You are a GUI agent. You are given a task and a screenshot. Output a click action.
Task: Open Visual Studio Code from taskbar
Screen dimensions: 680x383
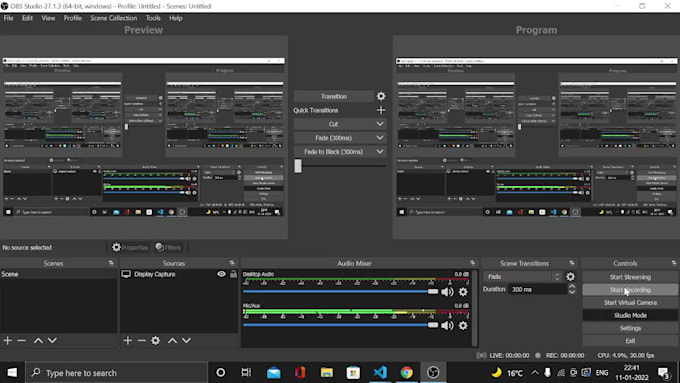tap(380, 373)
